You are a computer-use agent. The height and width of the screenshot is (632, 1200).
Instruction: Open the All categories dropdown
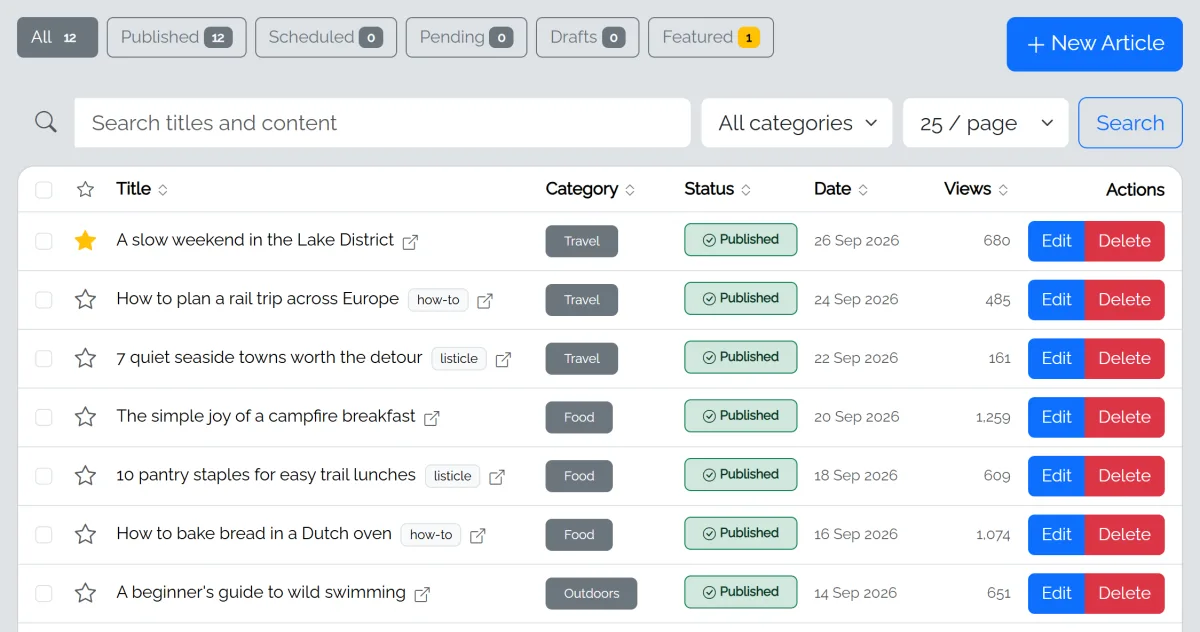797,123
